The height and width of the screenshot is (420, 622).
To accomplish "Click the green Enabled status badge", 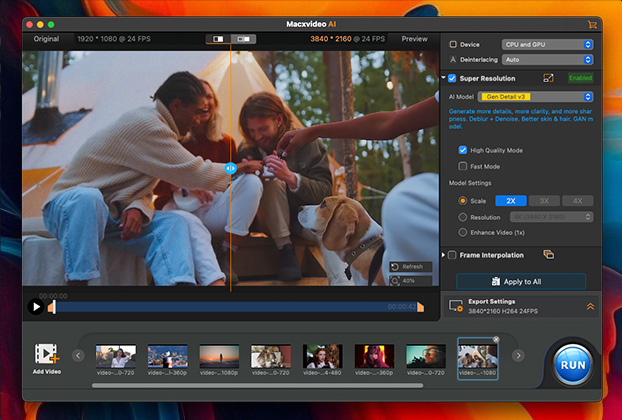I will 580,78.
